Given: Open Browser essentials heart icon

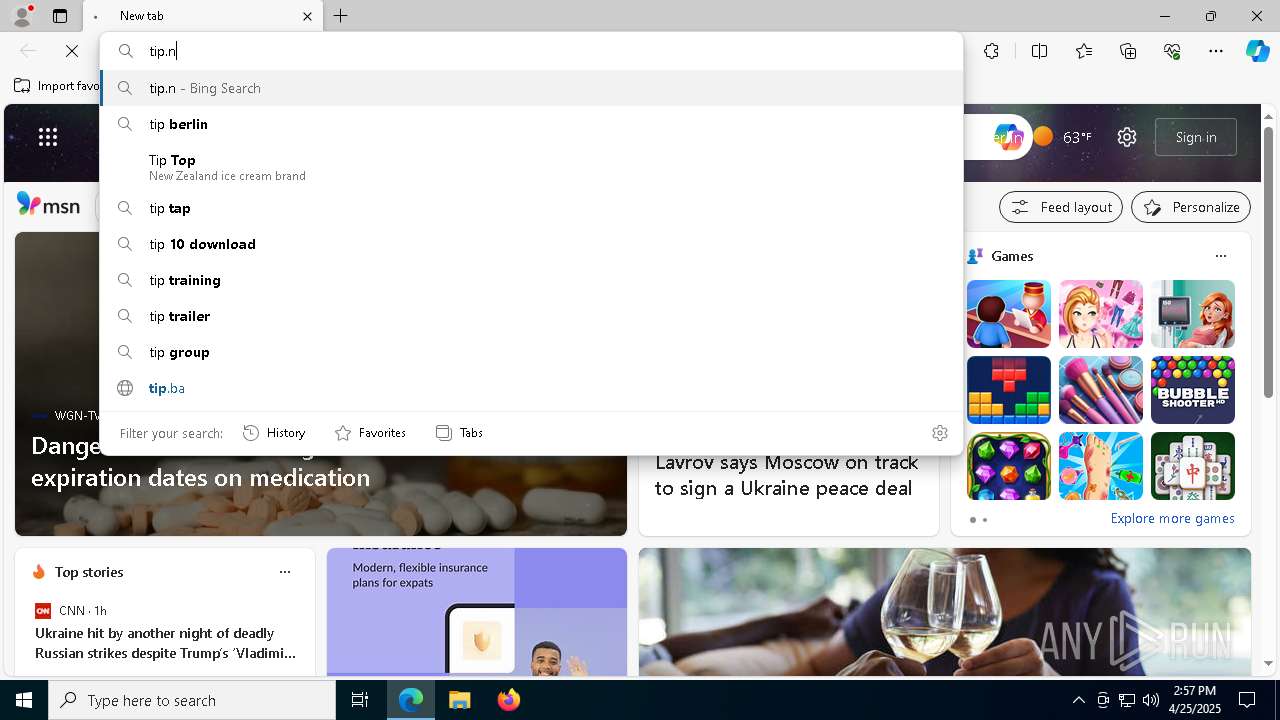Looking at the screenshot, I should (1172, 51).
